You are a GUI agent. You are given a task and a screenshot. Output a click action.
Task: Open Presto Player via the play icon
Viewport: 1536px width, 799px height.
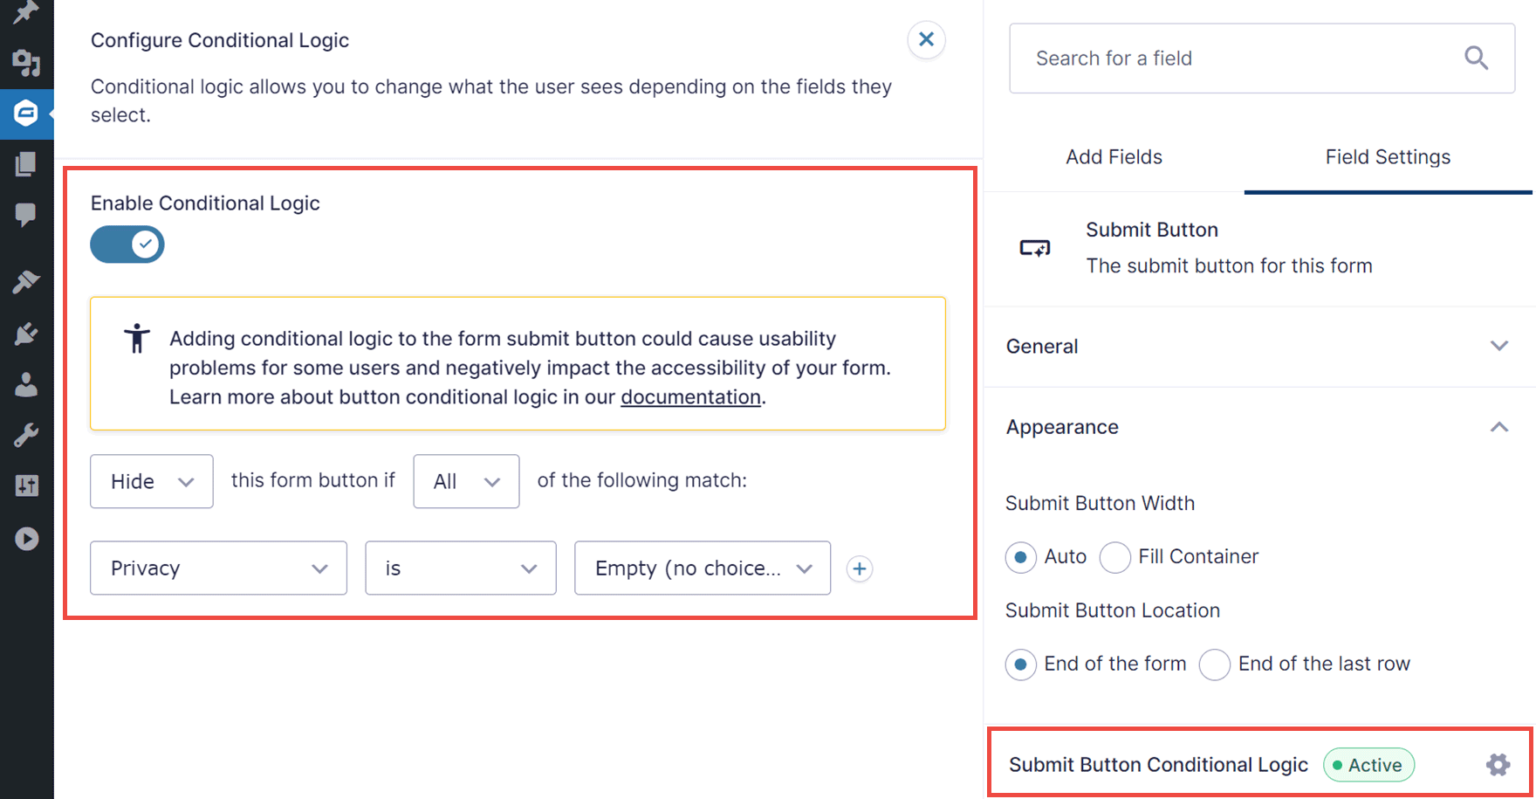point(27,538)
